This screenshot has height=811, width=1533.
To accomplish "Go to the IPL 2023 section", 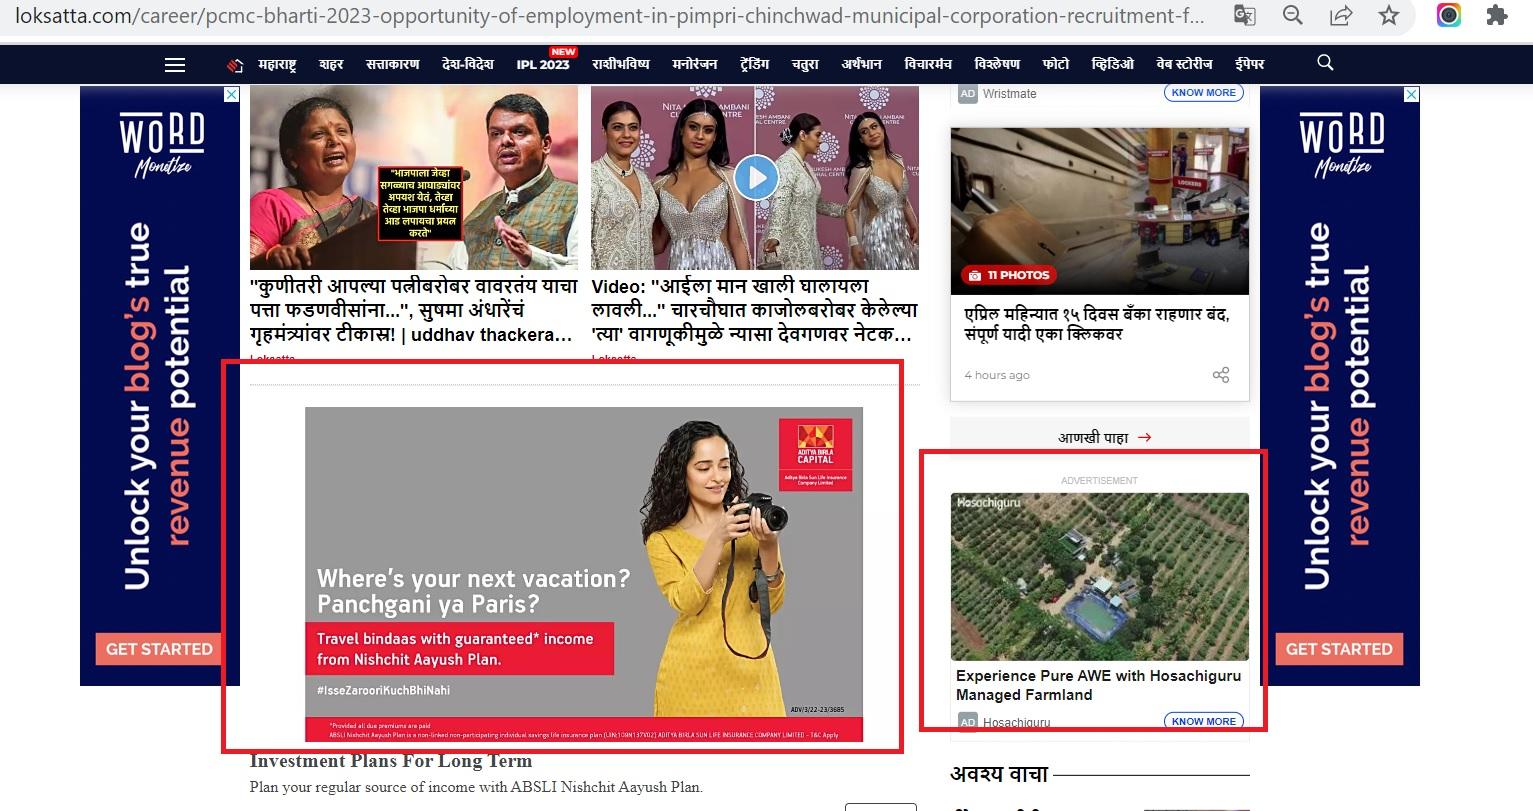I will coord(543,64).
